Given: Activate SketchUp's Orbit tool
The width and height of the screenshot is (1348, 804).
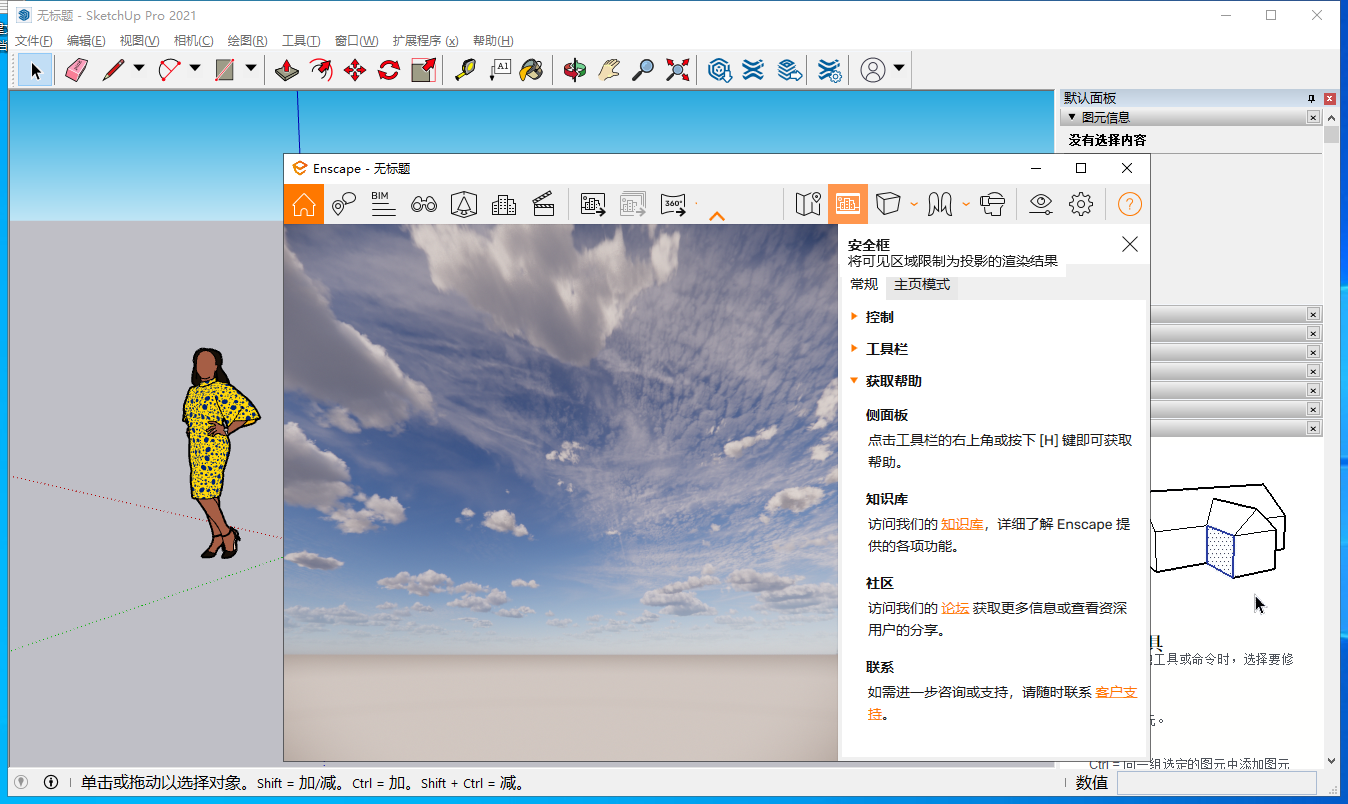Looking at the screenshot, I should pos(573,70).
